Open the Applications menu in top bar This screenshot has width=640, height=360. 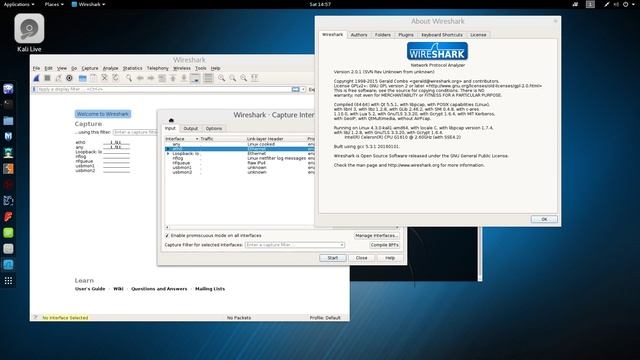[19, 4]
